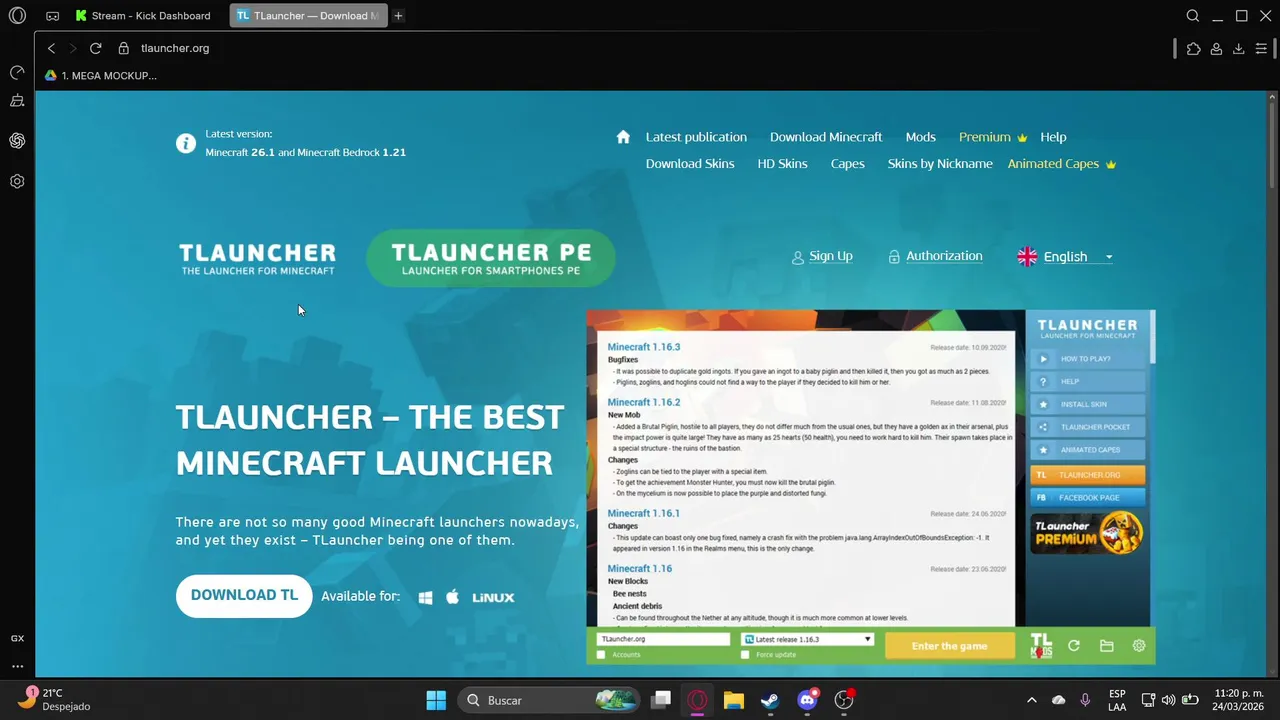The height and width of the screenshot is (720, 1280).
Task: Open File Explorer from the taskbar
Action: 734,700
